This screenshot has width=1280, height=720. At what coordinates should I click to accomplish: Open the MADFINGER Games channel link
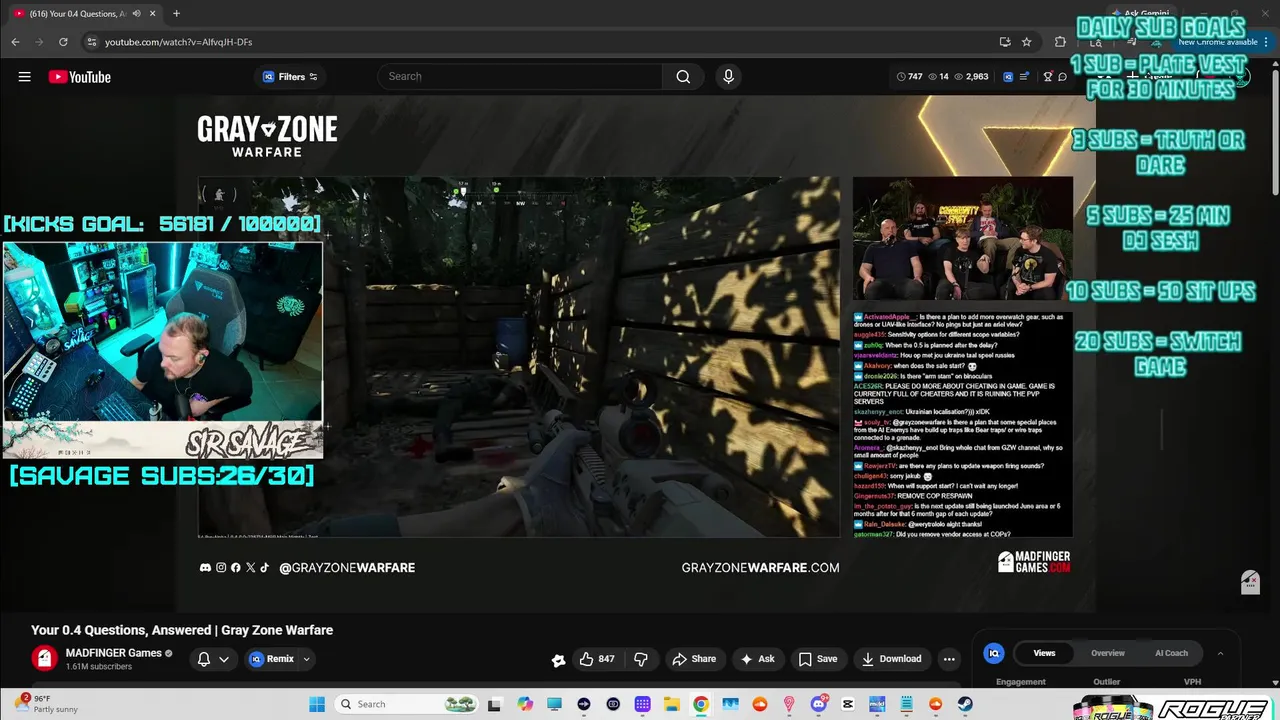pyautogui.click(x=113, y=653)
